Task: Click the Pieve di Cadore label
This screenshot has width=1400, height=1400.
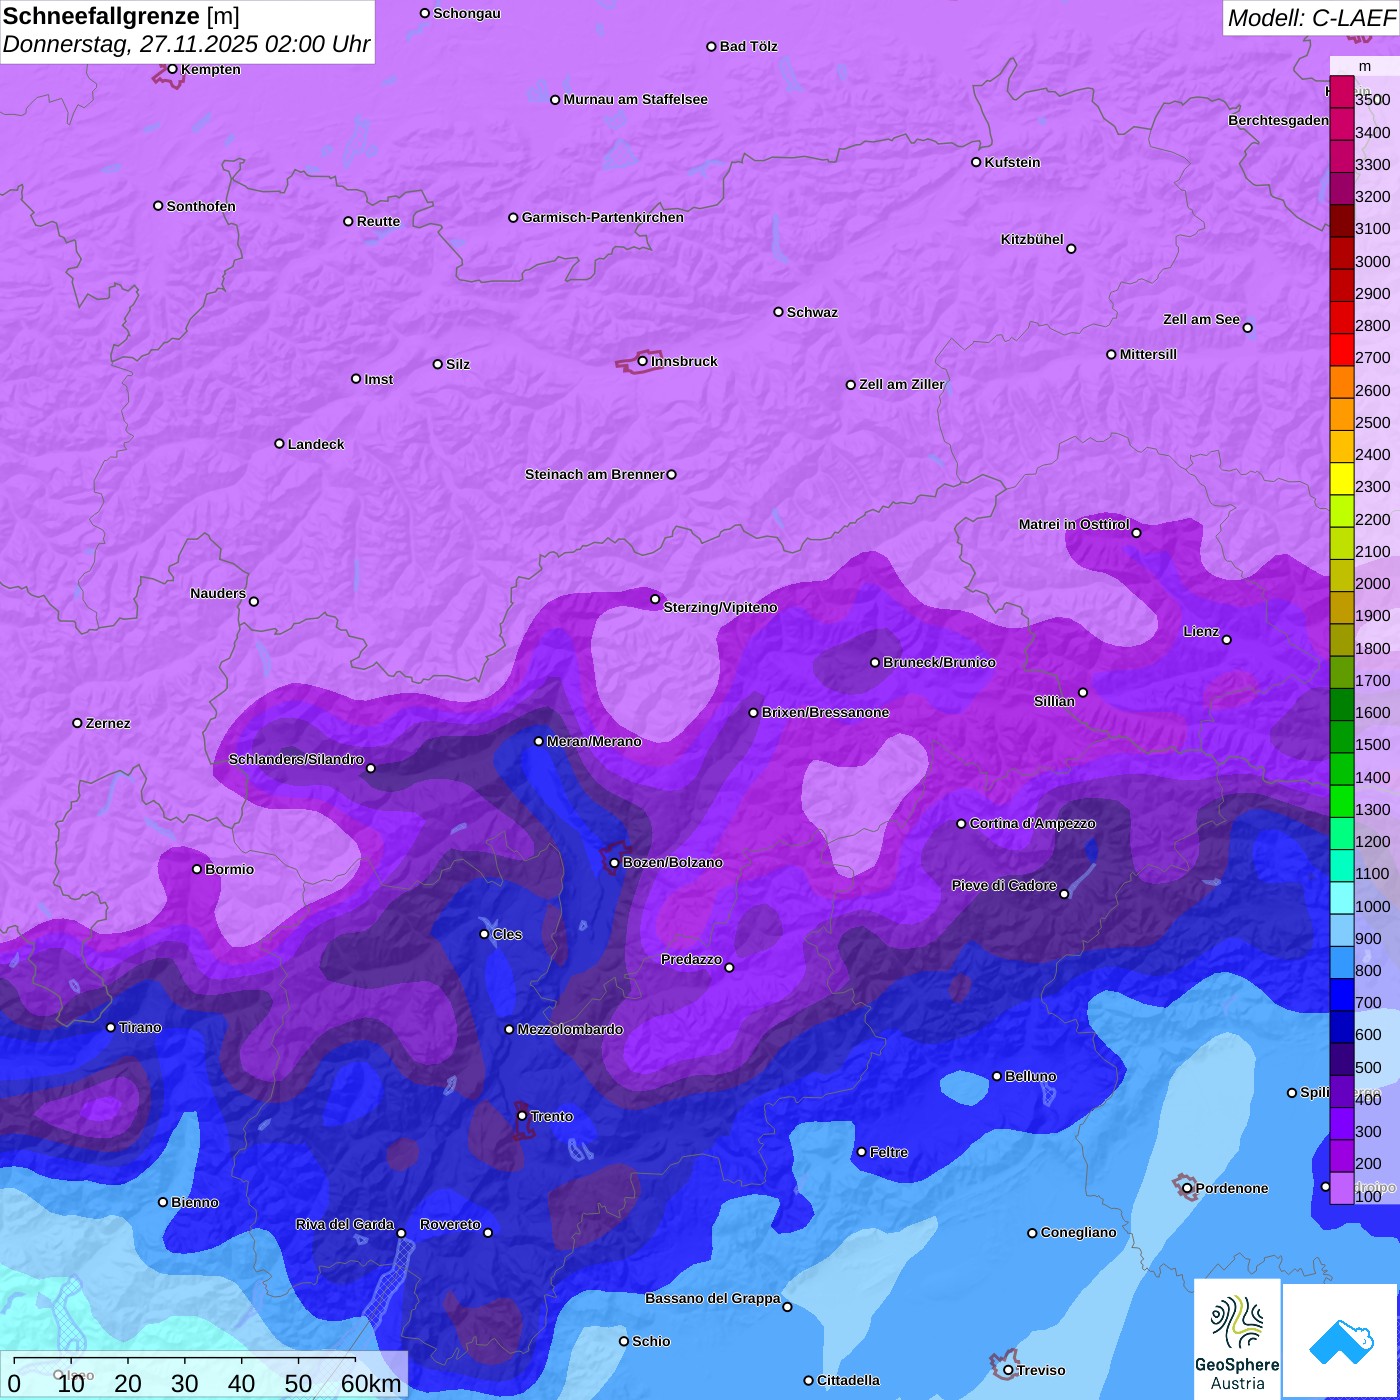Action: [1004, 885]
